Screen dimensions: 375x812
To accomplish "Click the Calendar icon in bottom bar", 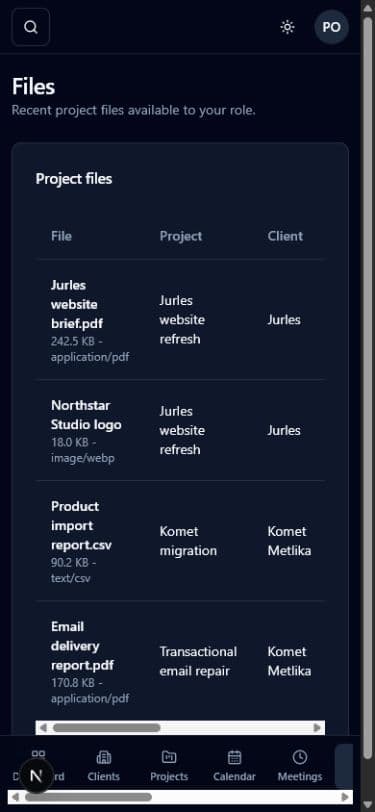I will 235,758.
